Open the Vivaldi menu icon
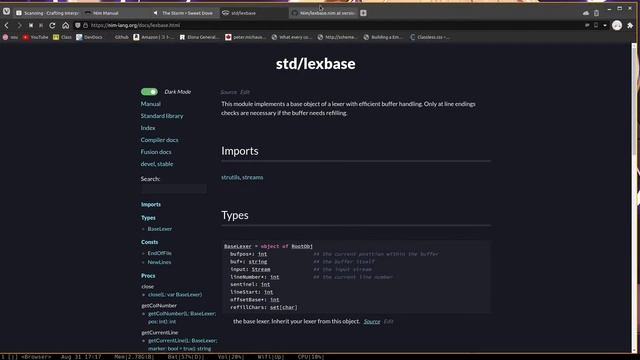The height and width of the screenshot is (360, 640). pyautogui.click(x=7, y=11)
